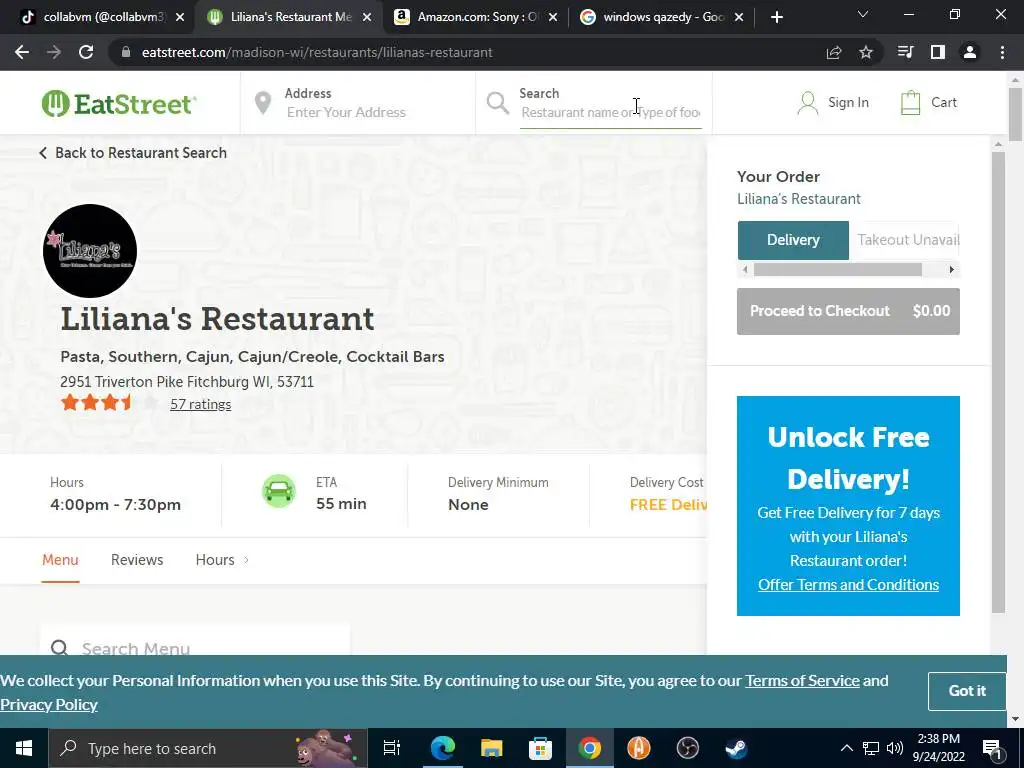1024x768 pixels.
Task: Click the order panel vertical scrollbar
Action: (998, 382)
